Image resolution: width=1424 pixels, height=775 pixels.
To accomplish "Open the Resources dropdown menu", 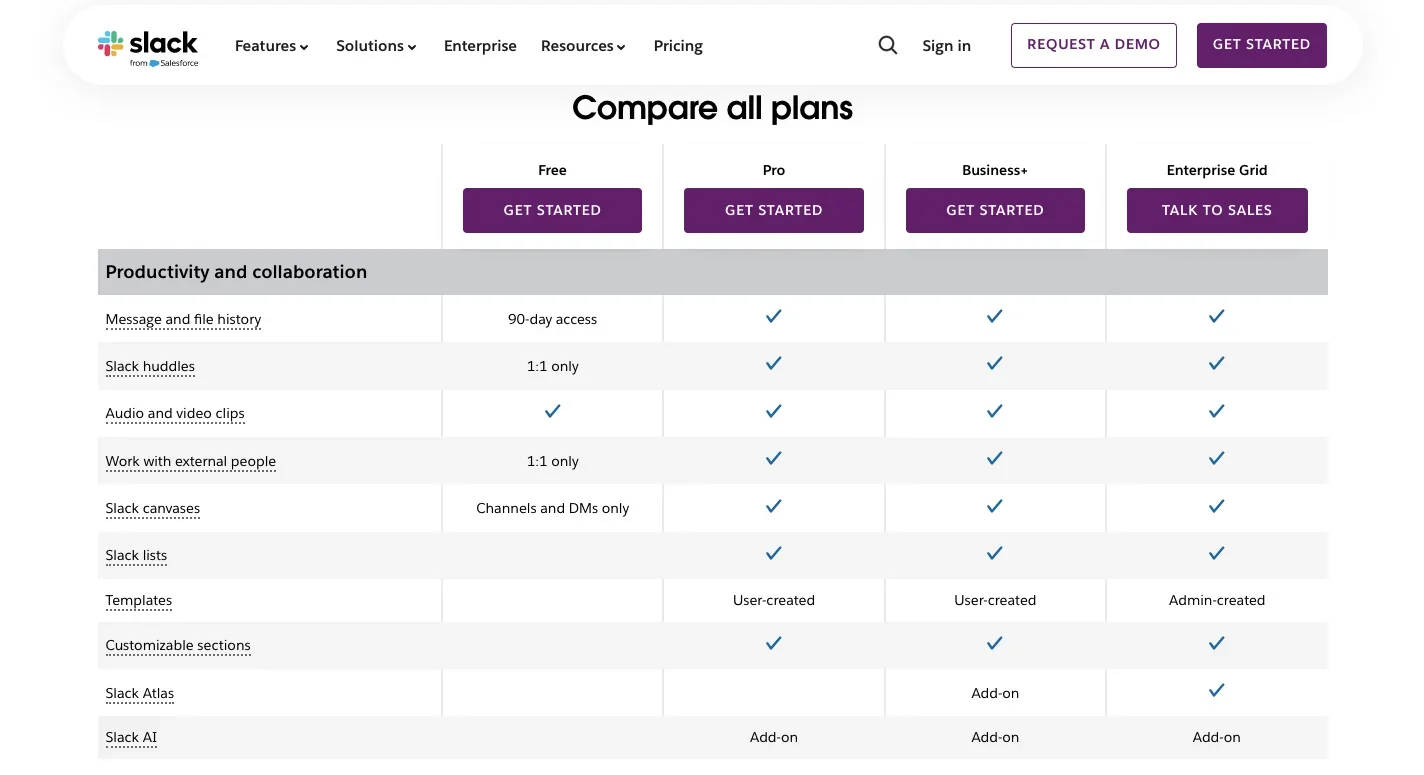I will [583, 46].
